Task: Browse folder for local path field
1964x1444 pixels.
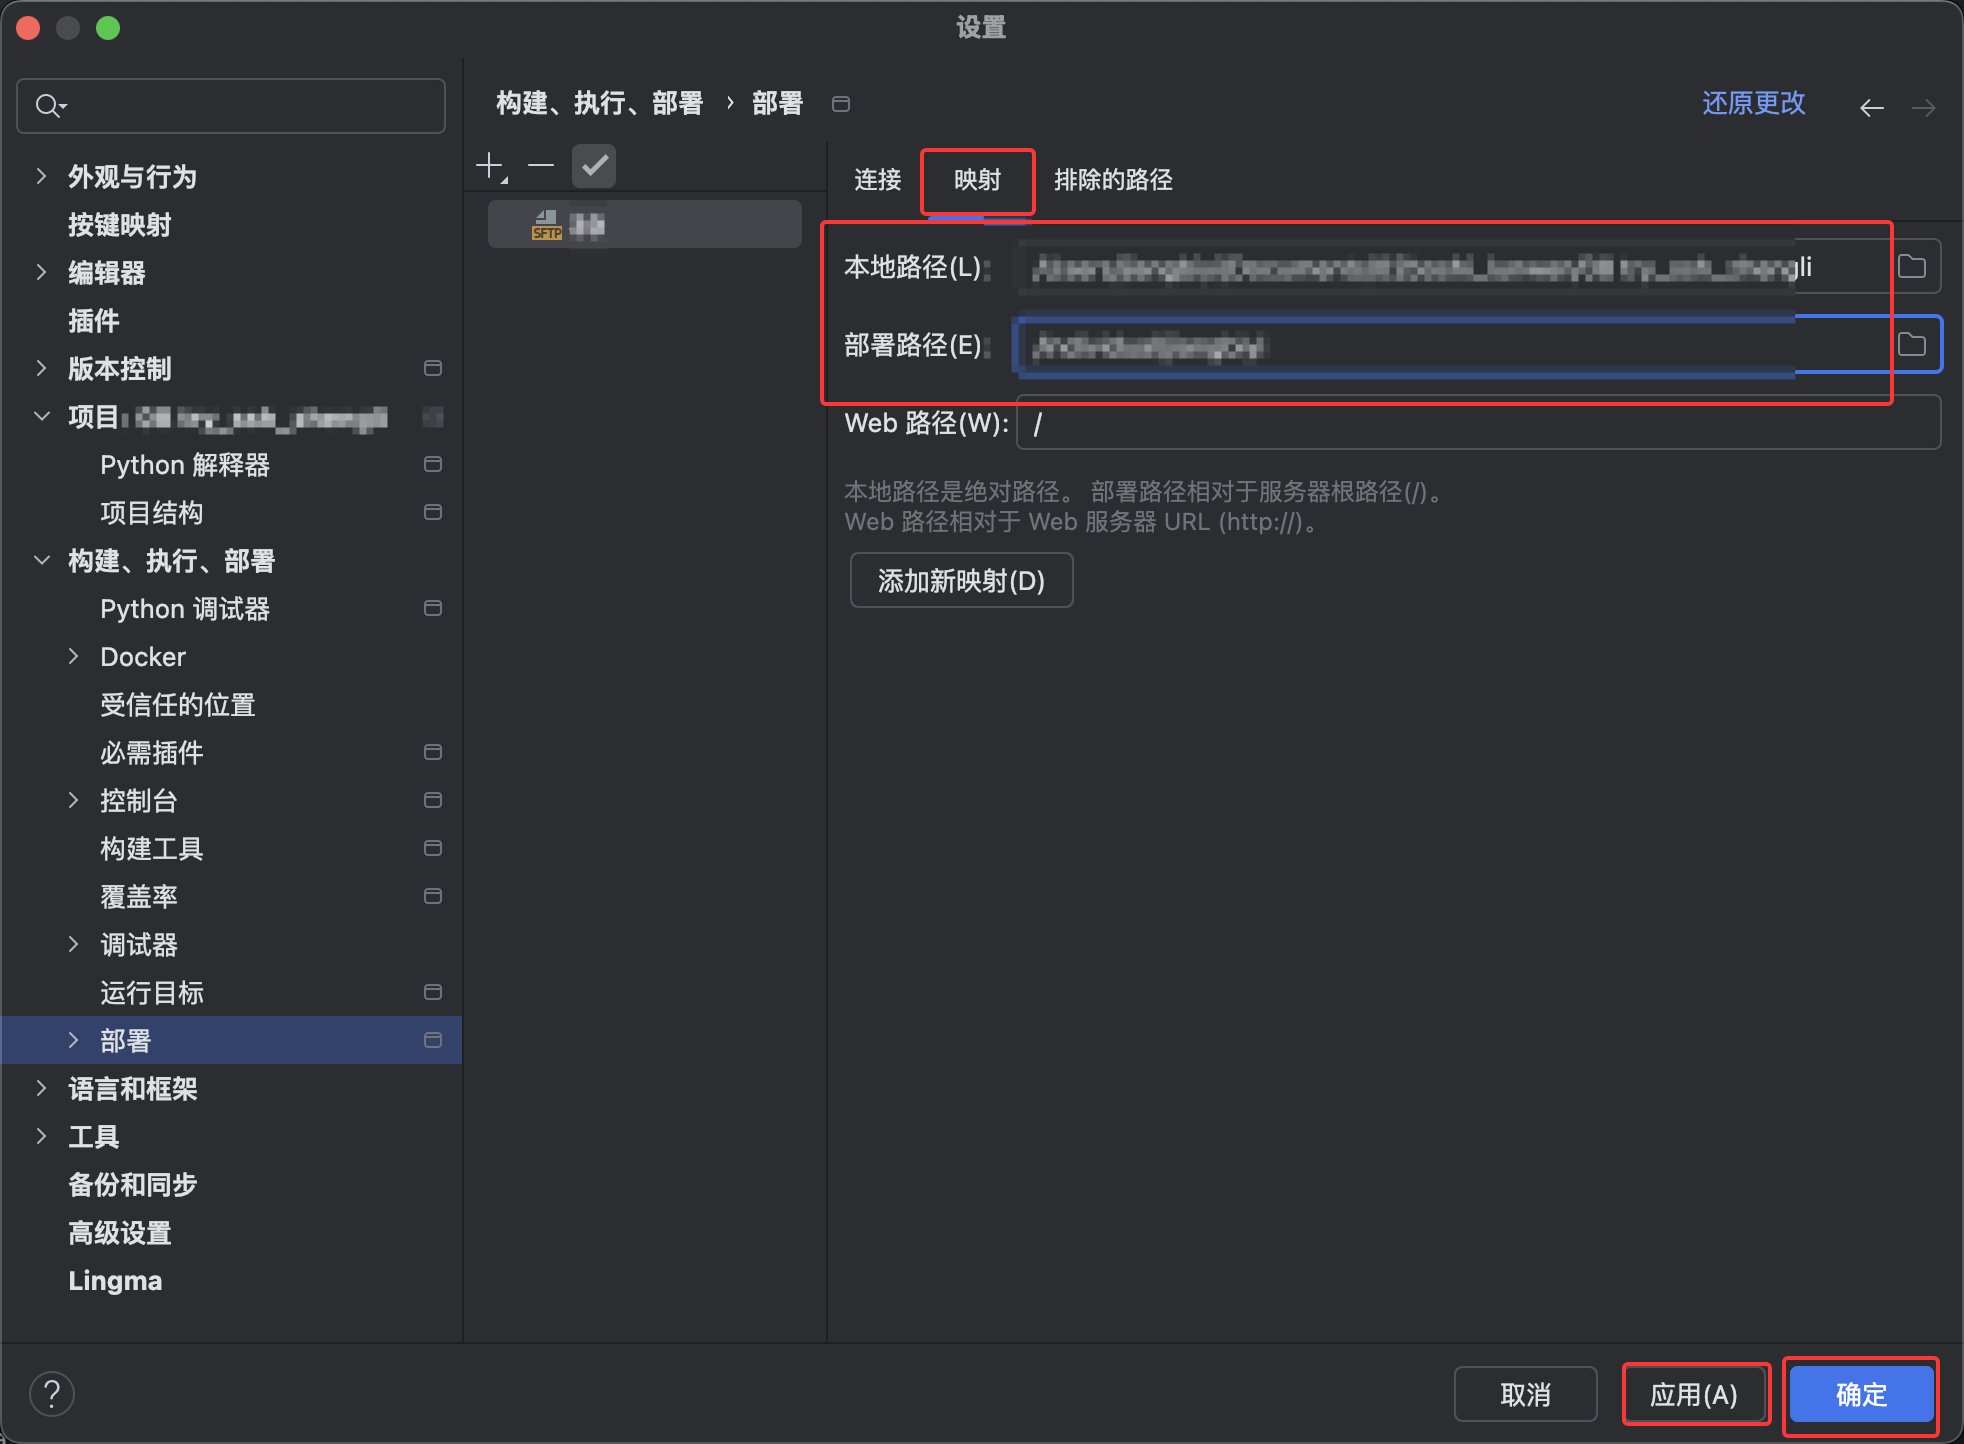Action: [x=1912, y=267]
